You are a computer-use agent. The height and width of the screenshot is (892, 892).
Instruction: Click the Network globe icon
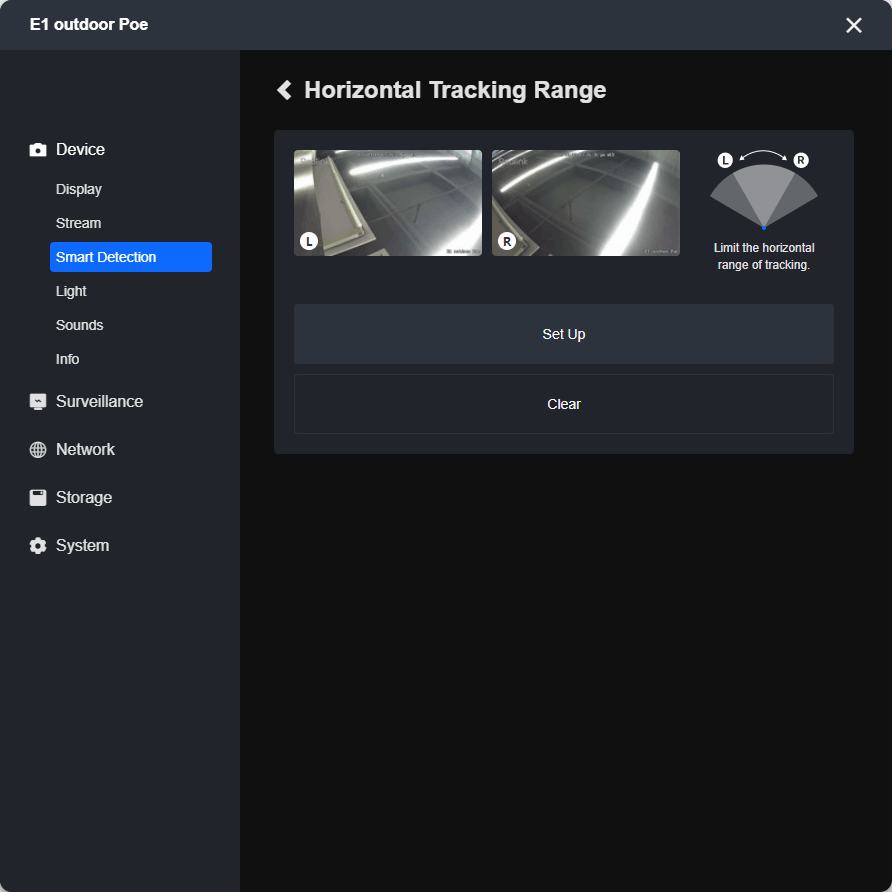tap(38, 449)
